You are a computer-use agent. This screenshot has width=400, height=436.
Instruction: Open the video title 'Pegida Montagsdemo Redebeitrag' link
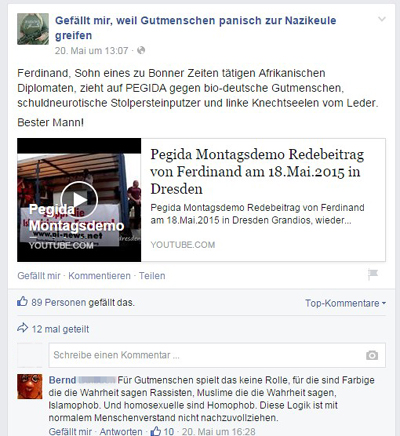pos(257,171)
